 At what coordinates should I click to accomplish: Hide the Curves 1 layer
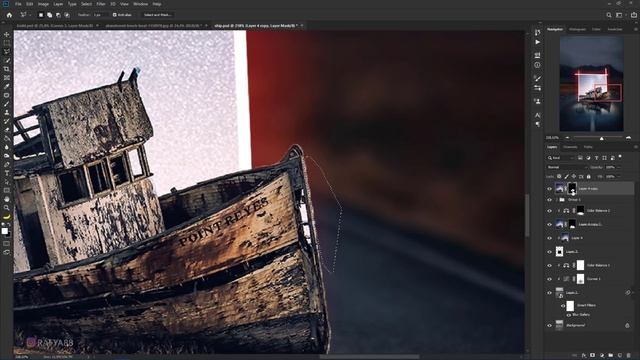click(x=549, y=279)
